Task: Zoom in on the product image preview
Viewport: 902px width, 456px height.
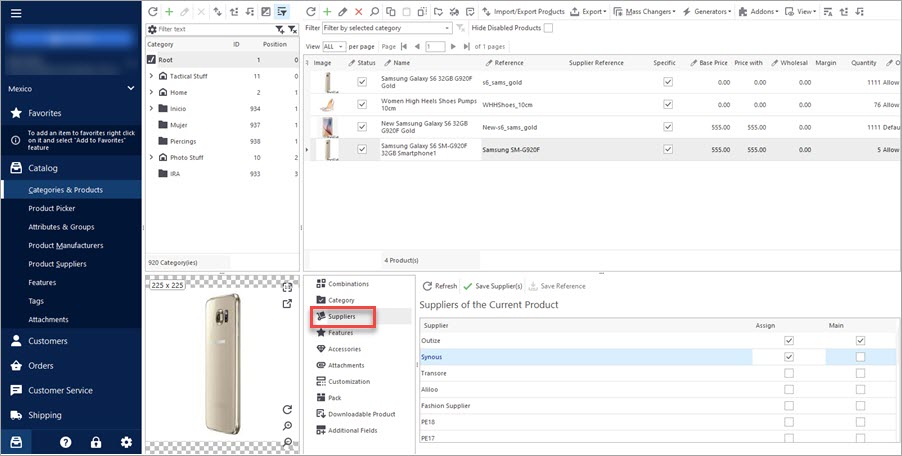Action: click(x=288, y=426)
